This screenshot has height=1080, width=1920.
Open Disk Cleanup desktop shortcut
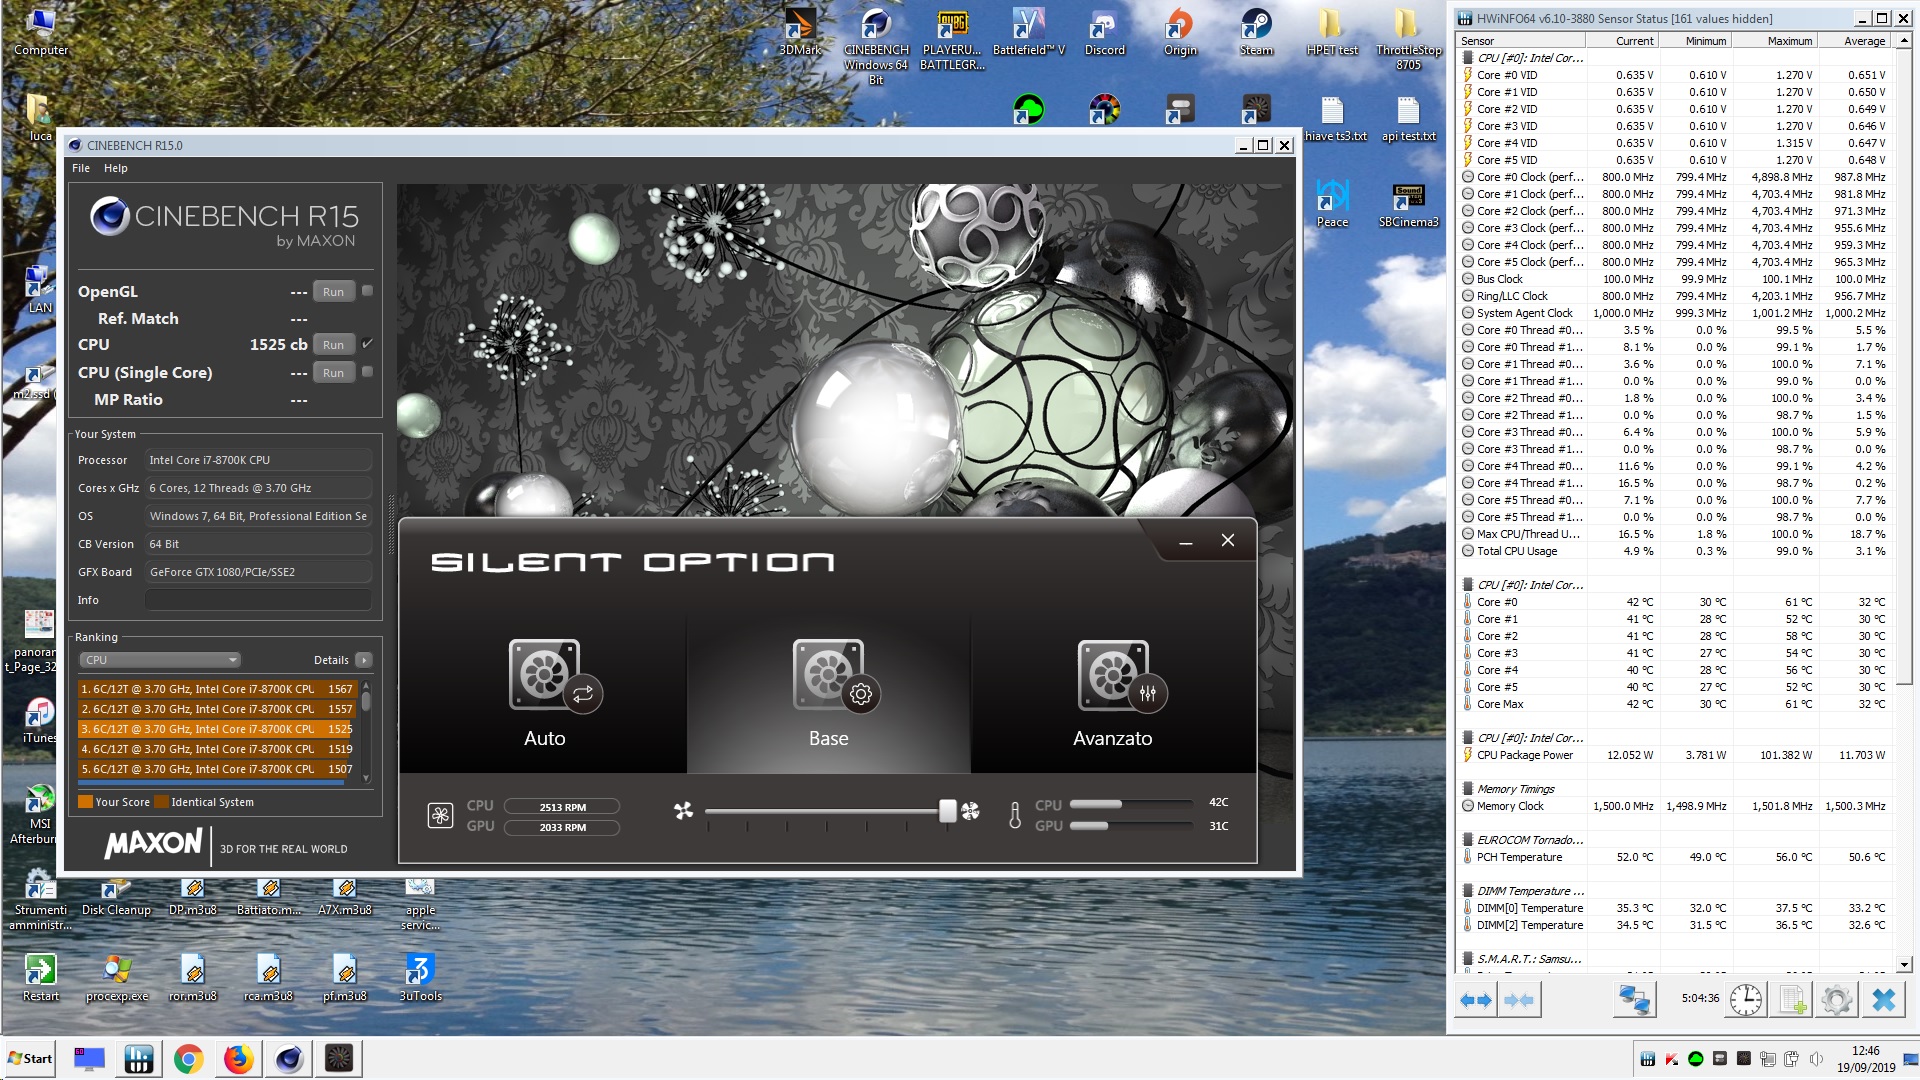click(116, 895)
